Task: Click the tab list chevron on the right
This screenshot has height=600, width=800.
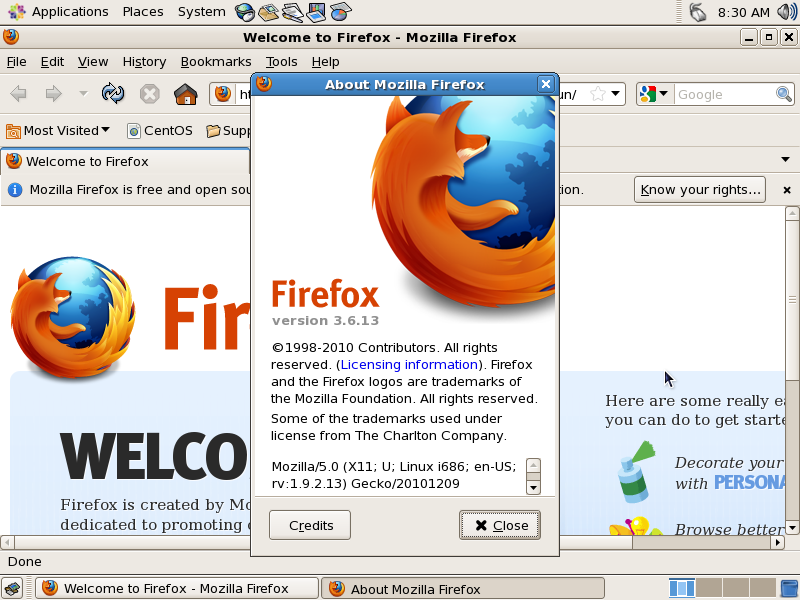Action: point(784,159)
